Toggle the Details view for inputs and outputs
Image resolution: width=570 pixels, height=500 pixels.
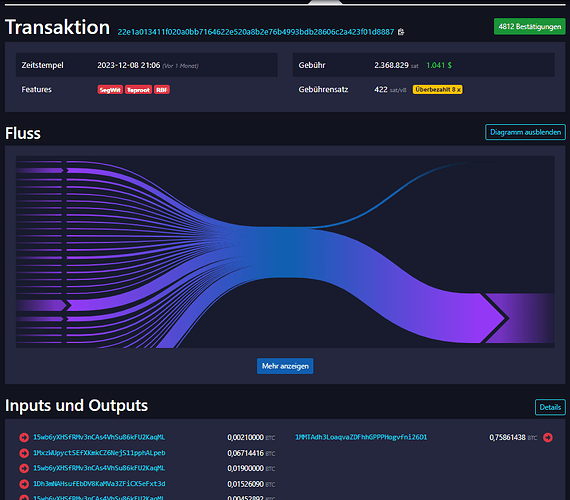point(550,407)
